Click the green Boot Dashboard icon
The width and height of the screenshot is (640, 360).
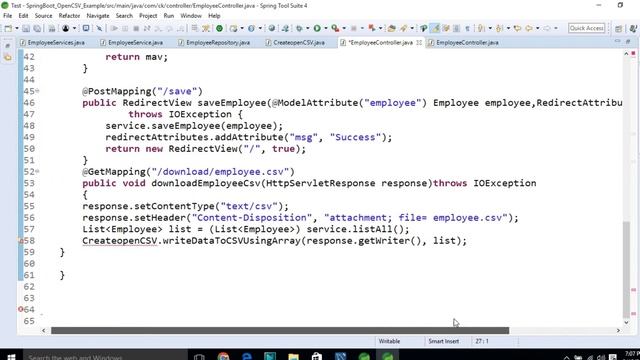pyautogui.click(x=219, y=28)
